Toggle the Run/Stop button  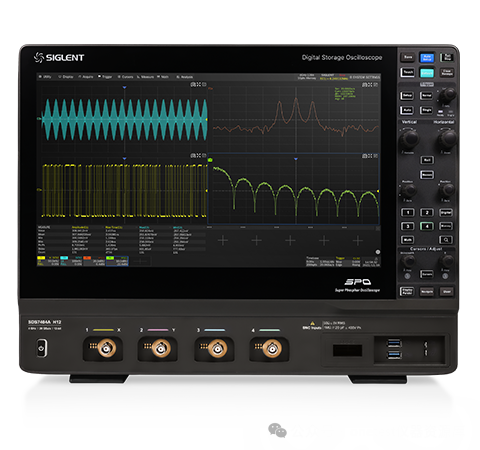click(x=447, y=57)
